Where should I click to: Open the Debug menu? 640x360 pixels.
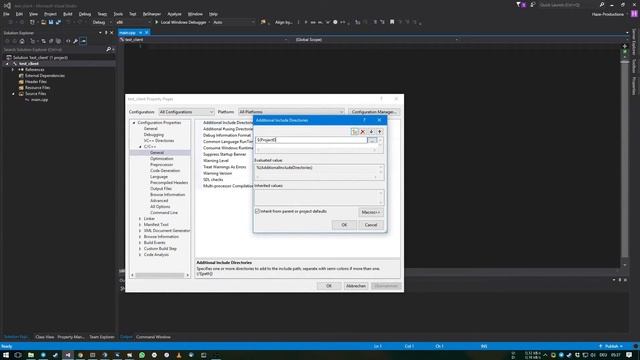click(x=84, y=14)
